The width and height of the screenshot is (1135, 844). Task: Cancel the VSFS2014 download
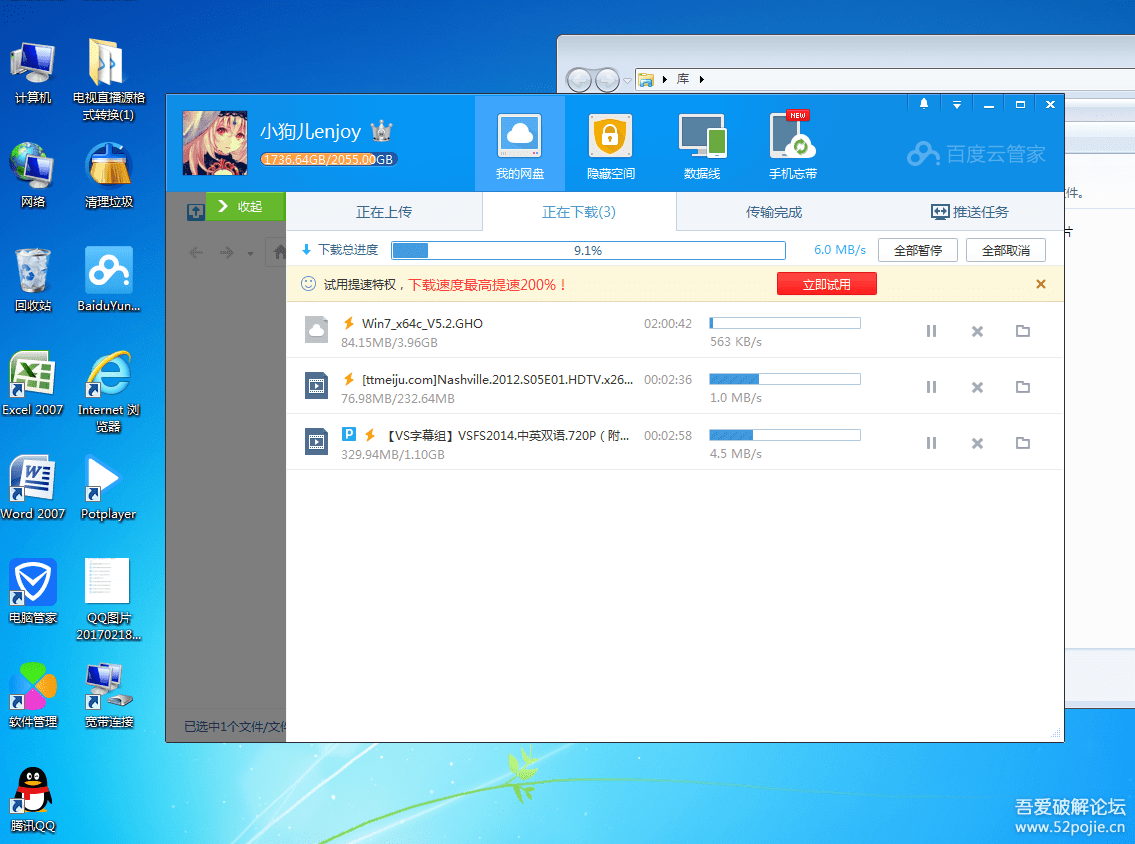coord(977,443)
